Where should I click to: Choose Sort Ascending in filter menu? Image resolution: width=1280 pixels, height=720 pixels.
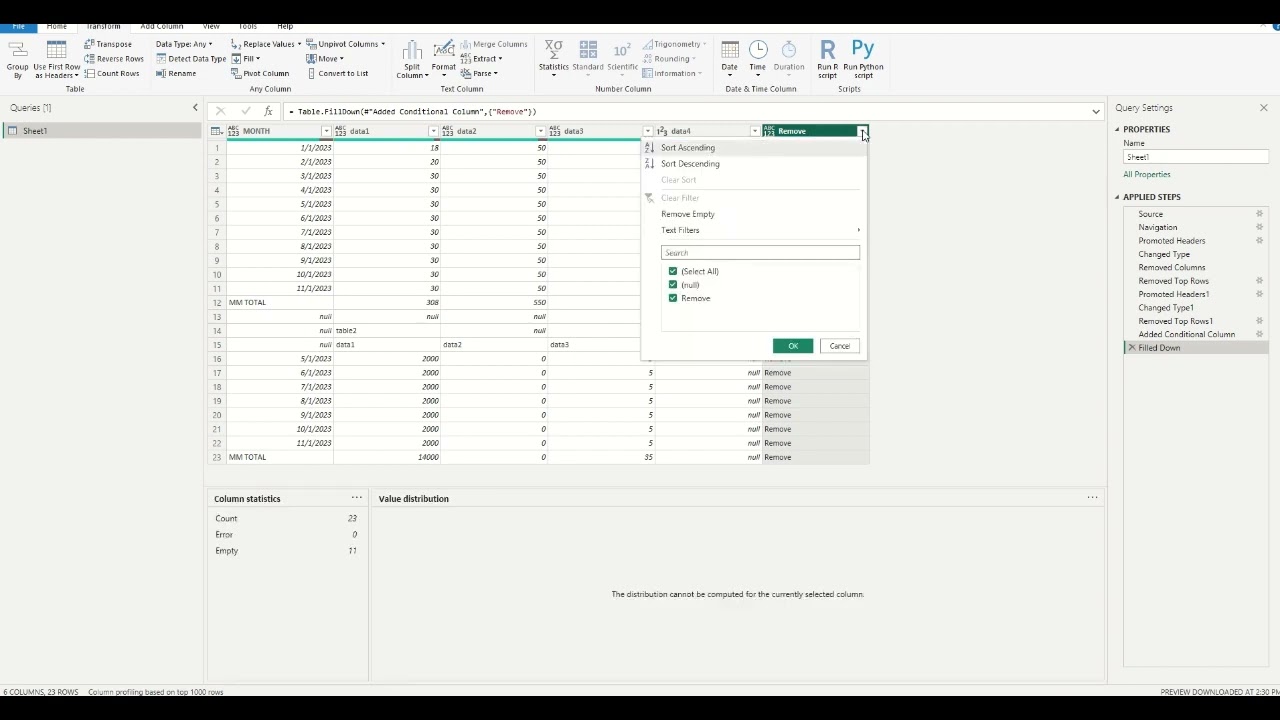(688, 148)
